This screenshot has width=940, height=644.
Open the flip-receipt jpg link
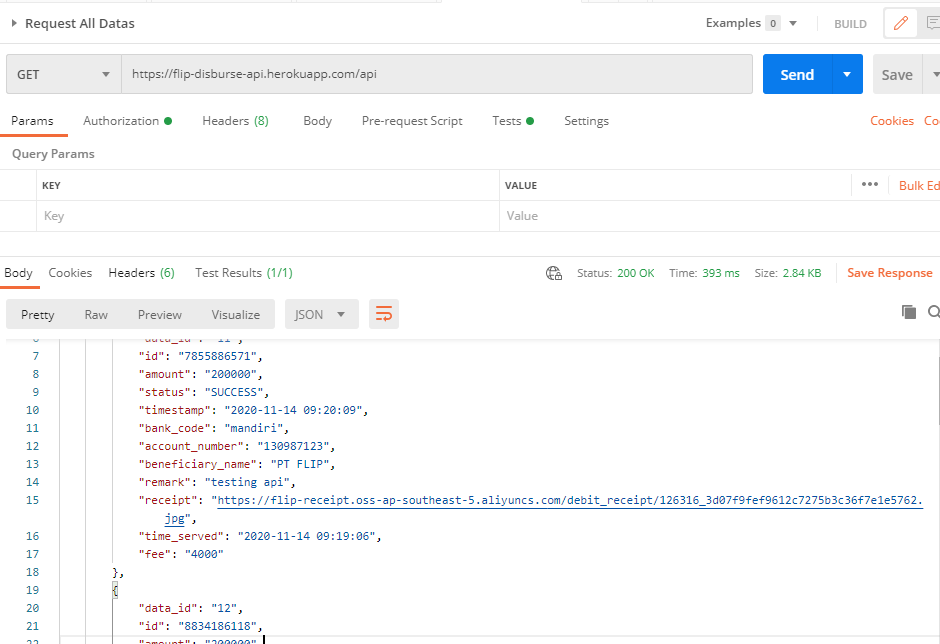pyautogui.click(x=570, y=500)
